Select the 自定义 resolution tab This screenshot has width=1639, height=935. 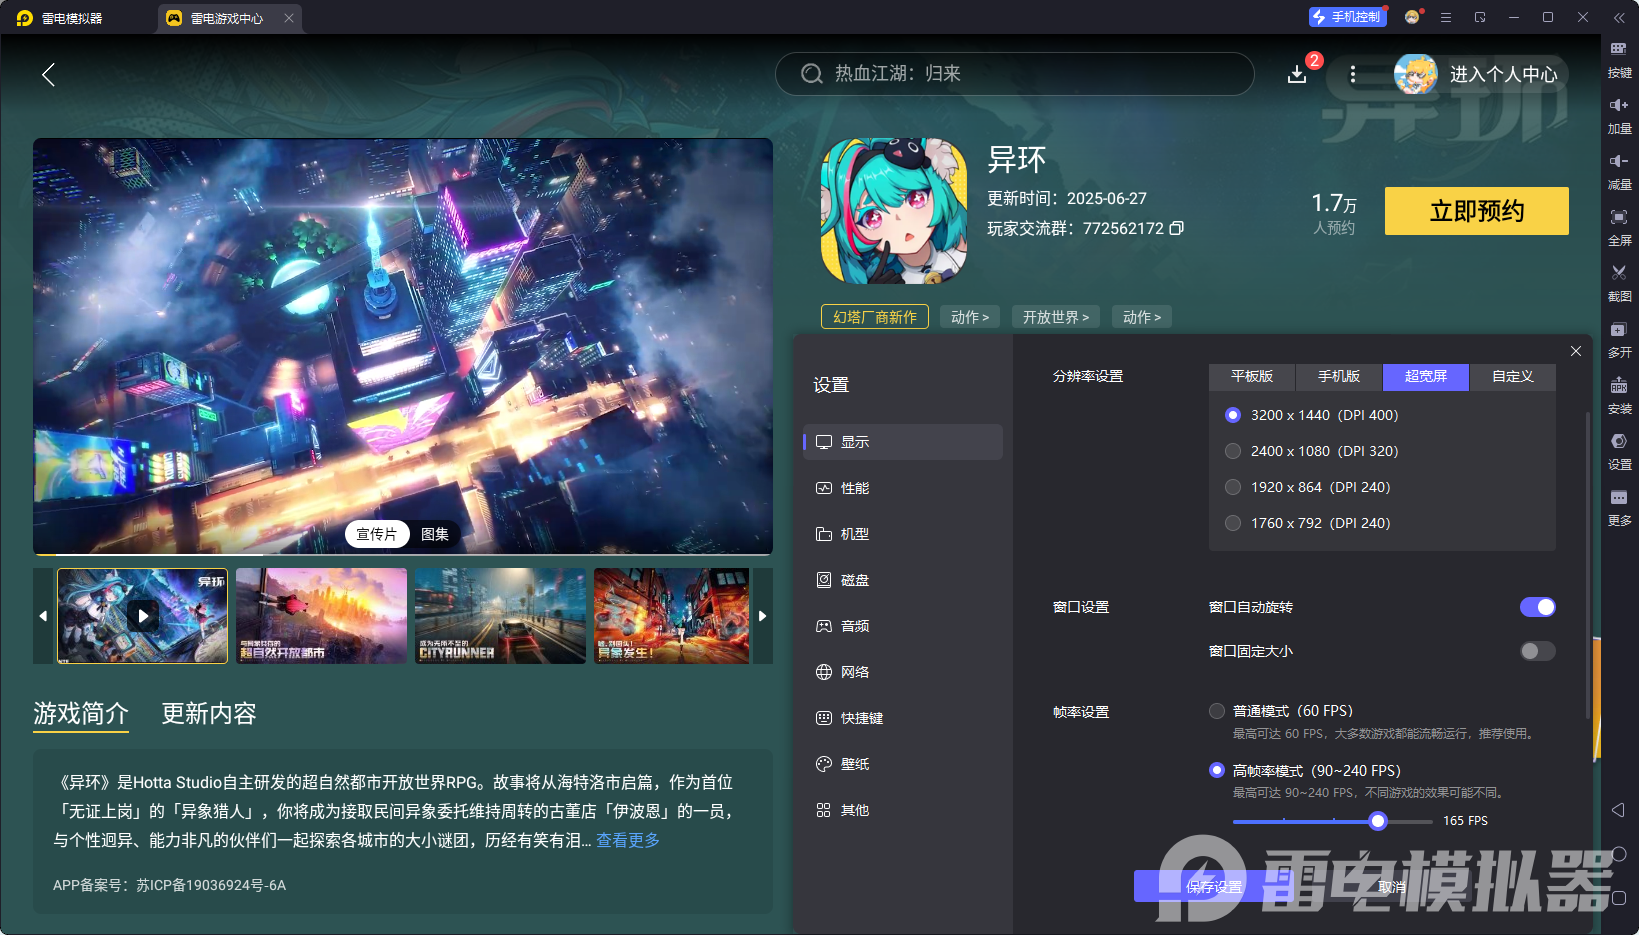[1513, 376]
